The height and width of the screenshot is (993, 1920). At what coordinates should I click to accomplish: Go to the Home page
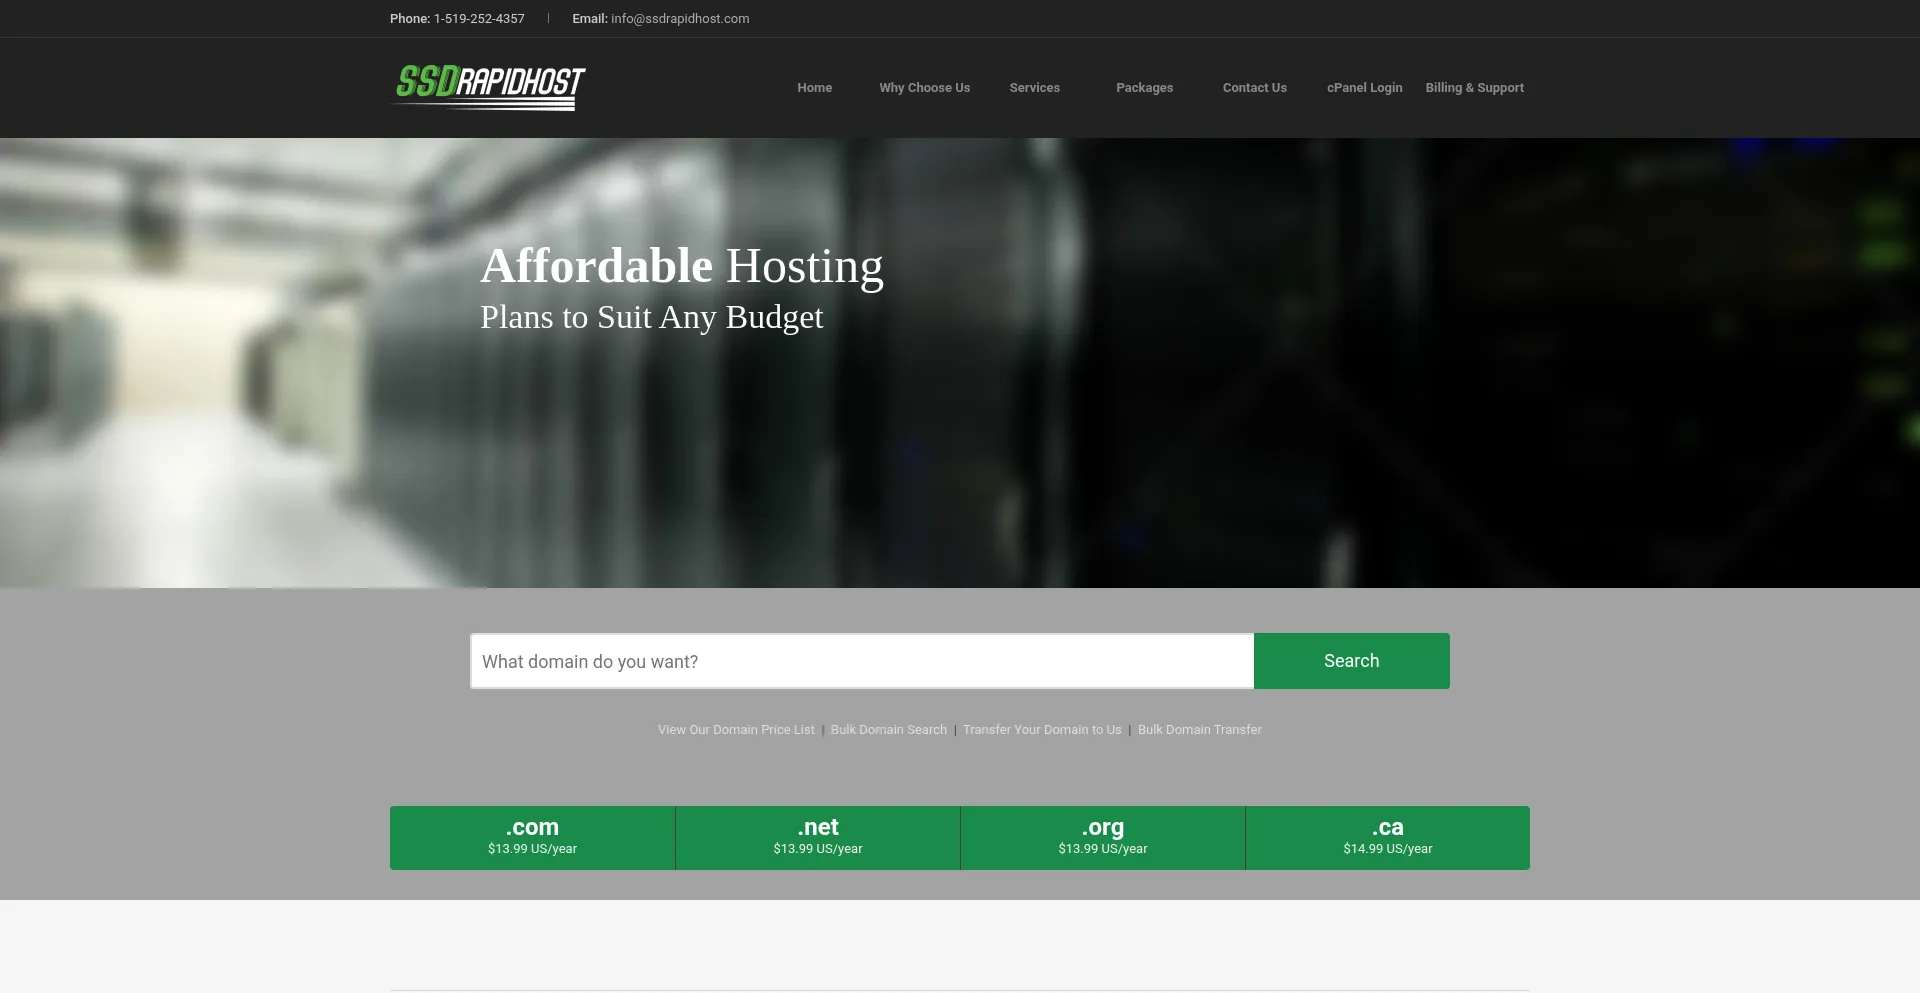814,87
